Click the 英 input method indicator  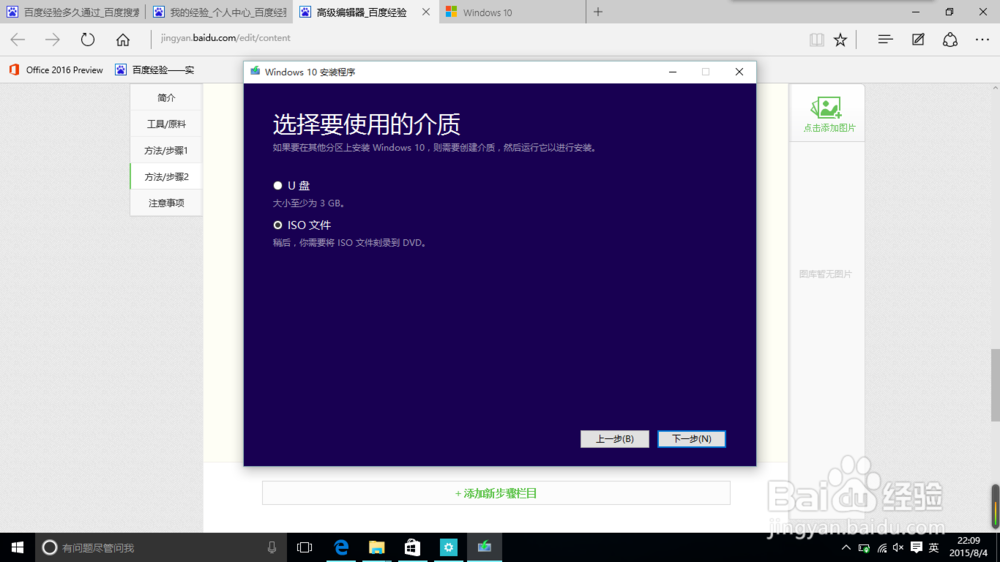[934, 547]
